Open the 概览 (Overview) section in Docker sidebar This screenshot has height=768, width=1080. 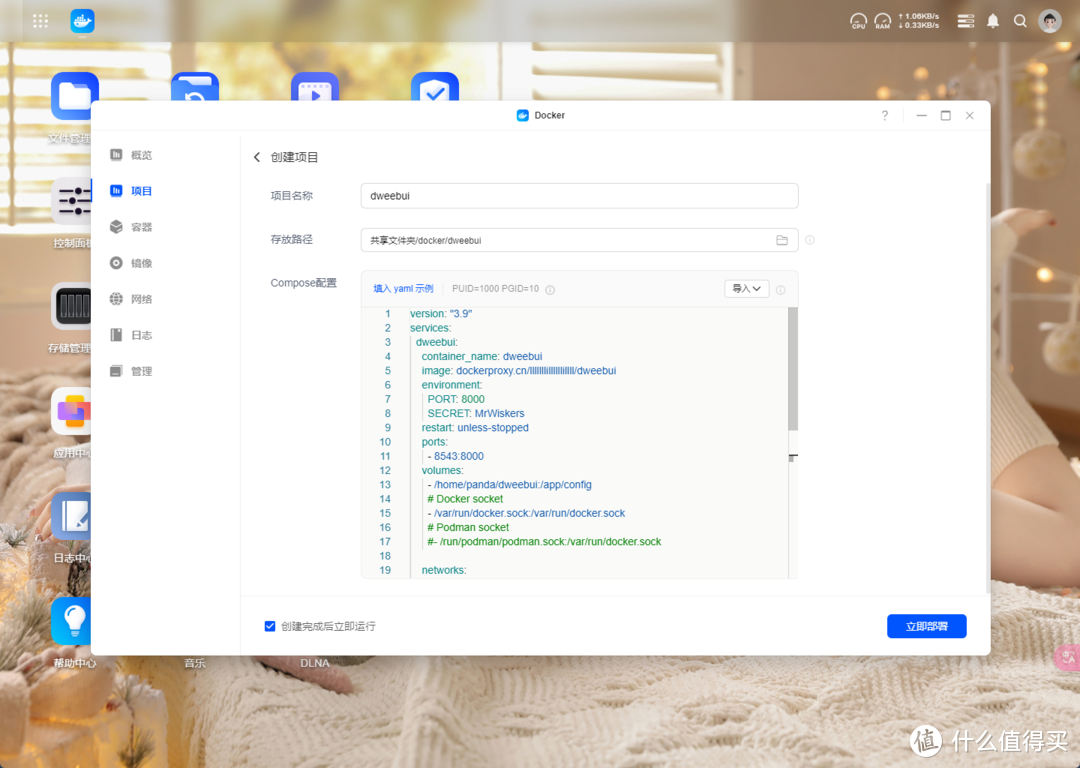click(140, 155)
